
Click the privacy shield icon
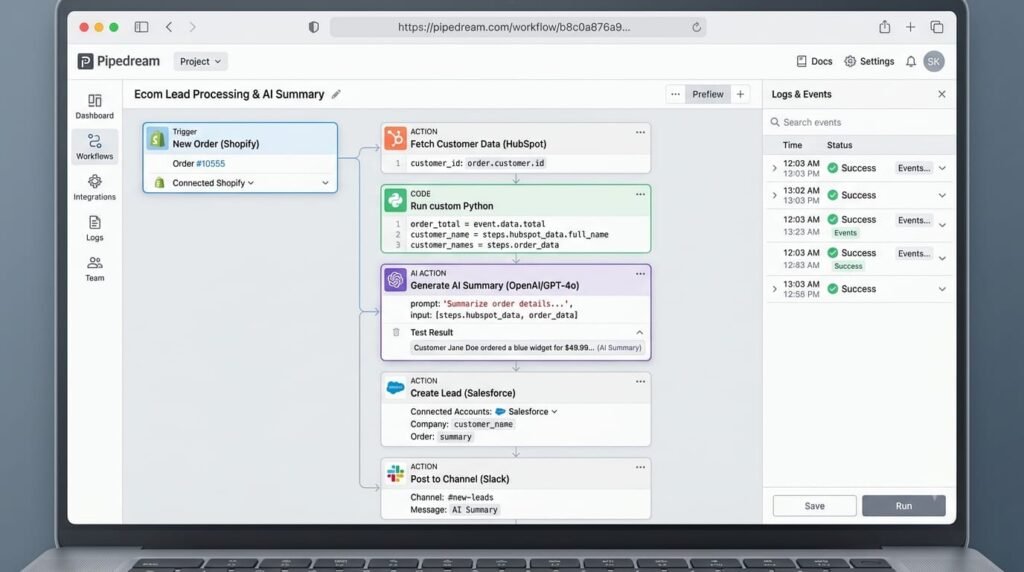pos(313,27)
